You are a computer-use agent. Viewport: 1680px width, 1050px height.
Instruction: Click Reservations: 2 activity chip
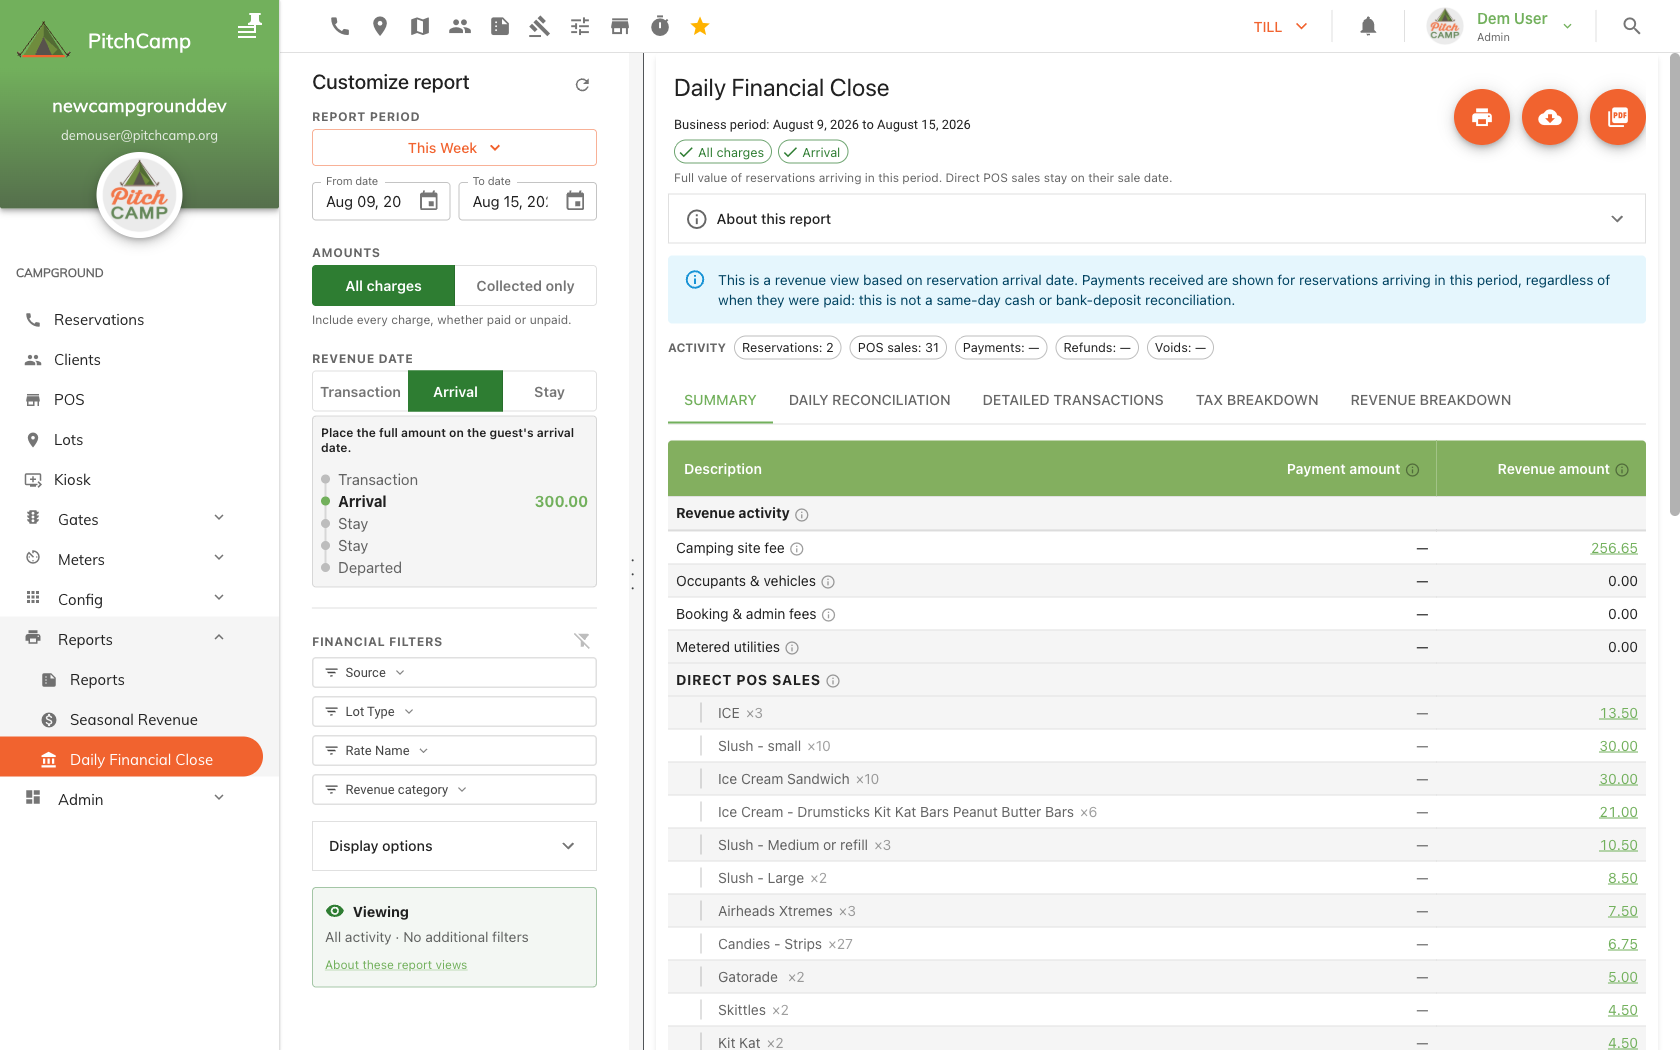click(787, 348)
